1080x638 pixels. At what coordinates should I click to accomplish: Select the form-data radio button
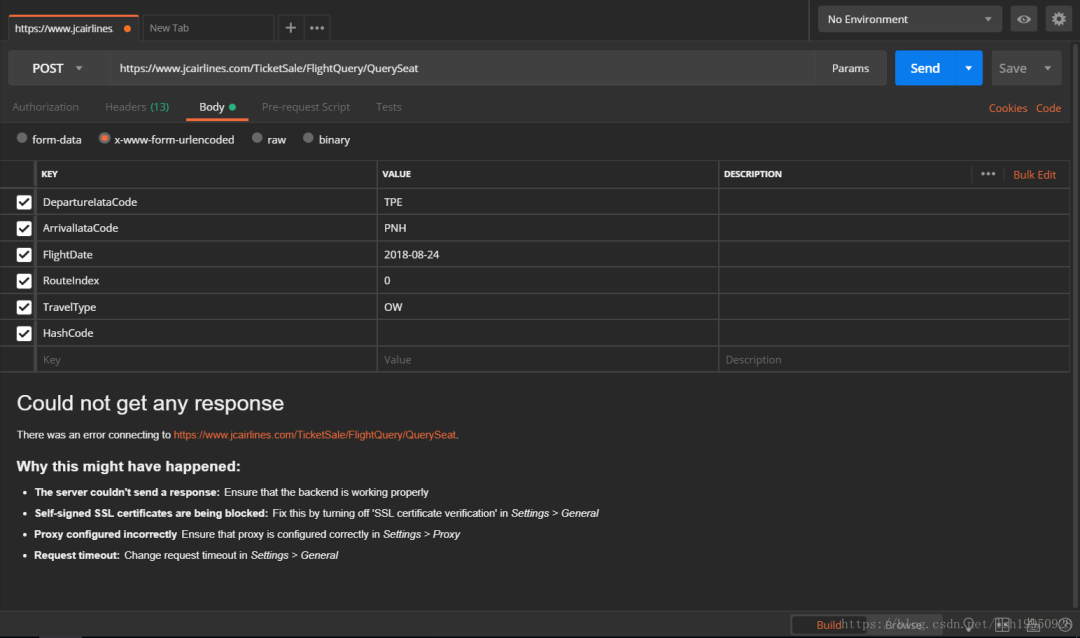pos(22,138)
